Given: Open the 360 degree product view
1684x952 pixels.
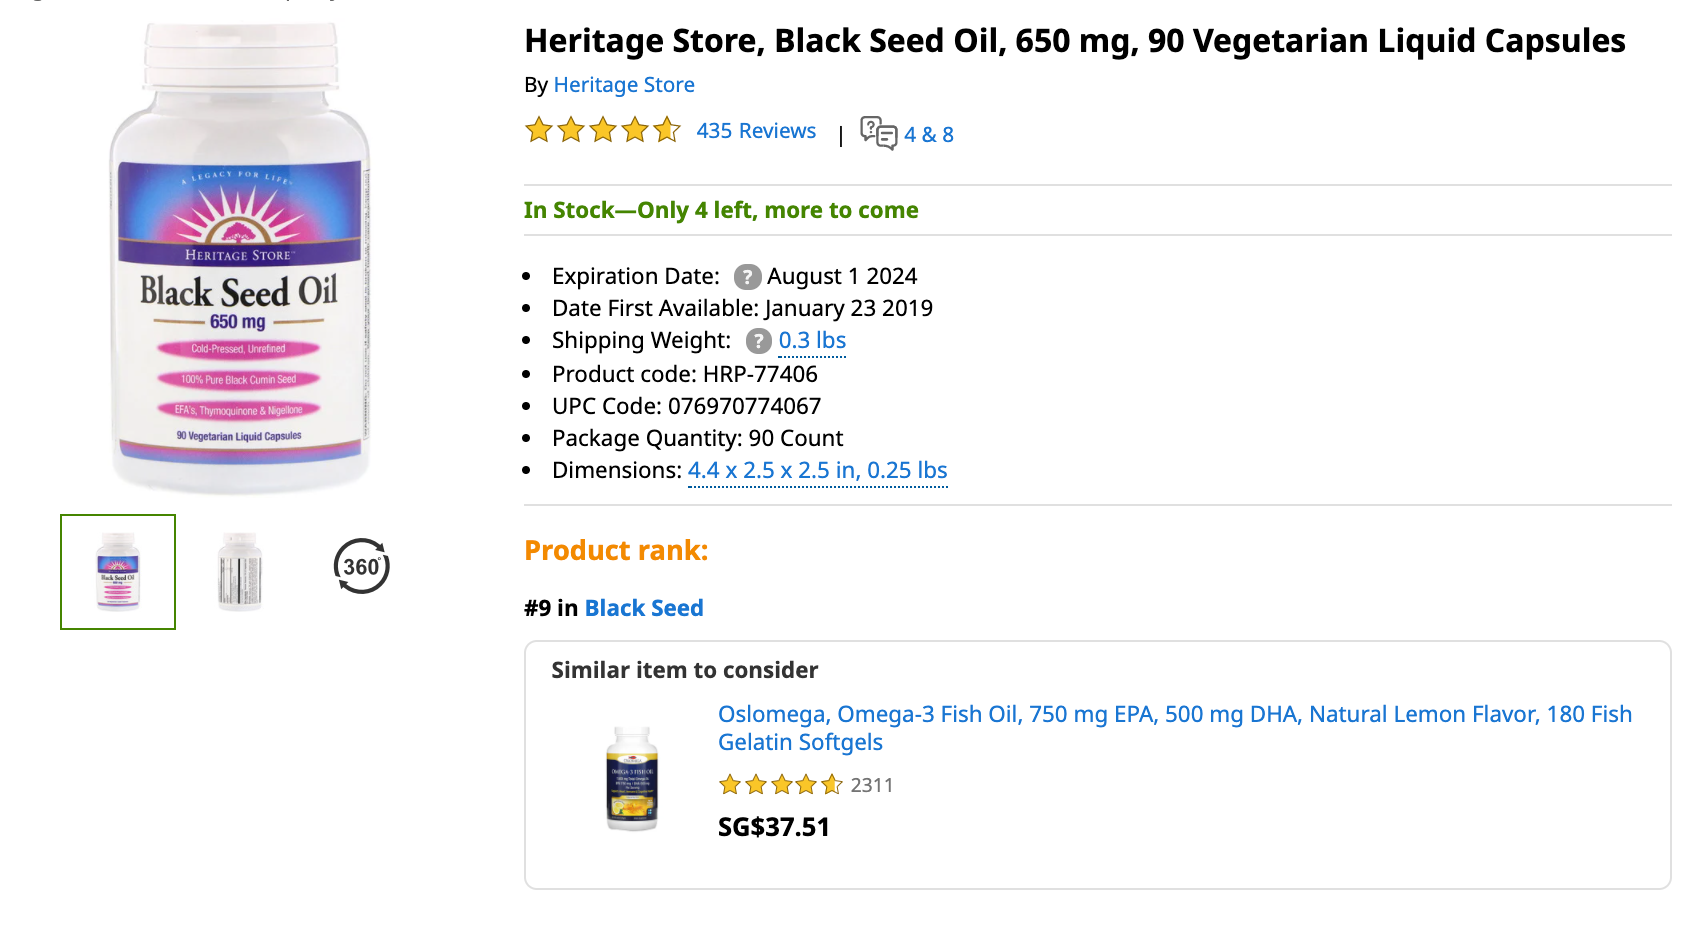Looking at the screenshot, I should [361, 566].
